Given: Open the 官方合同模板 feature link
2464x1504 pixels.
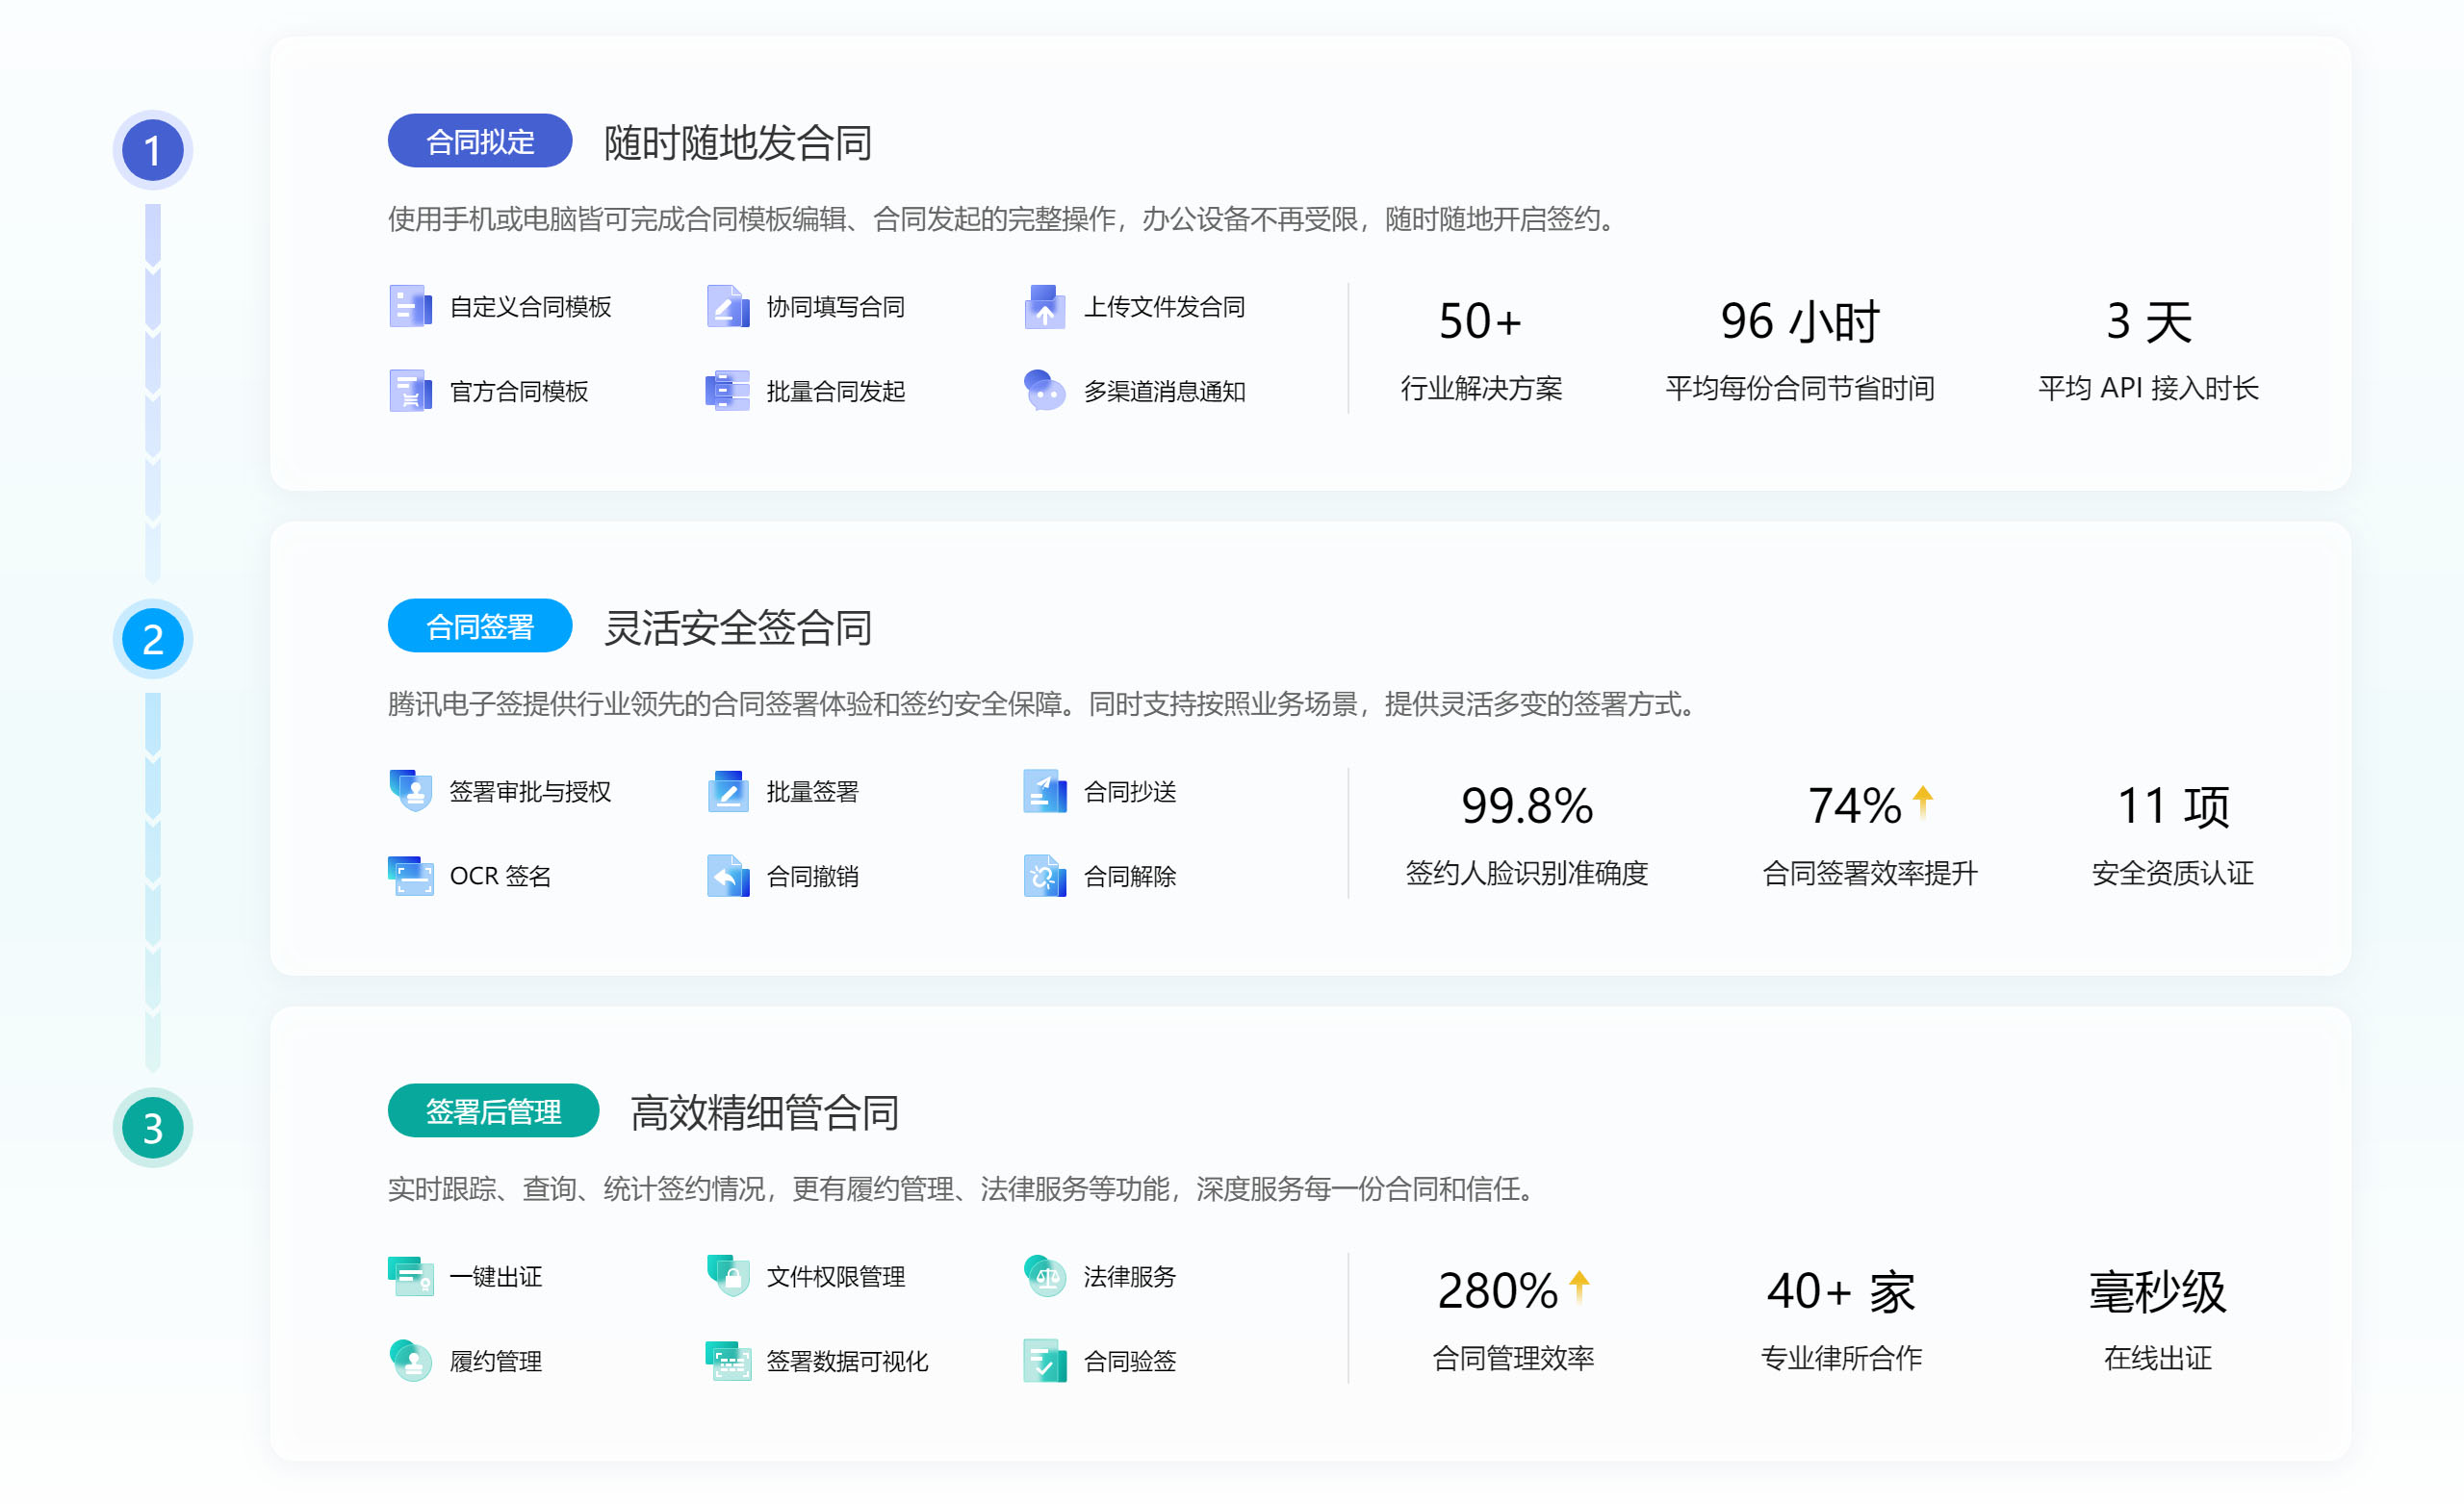Looking at the screenshot, I should (518, 392).
